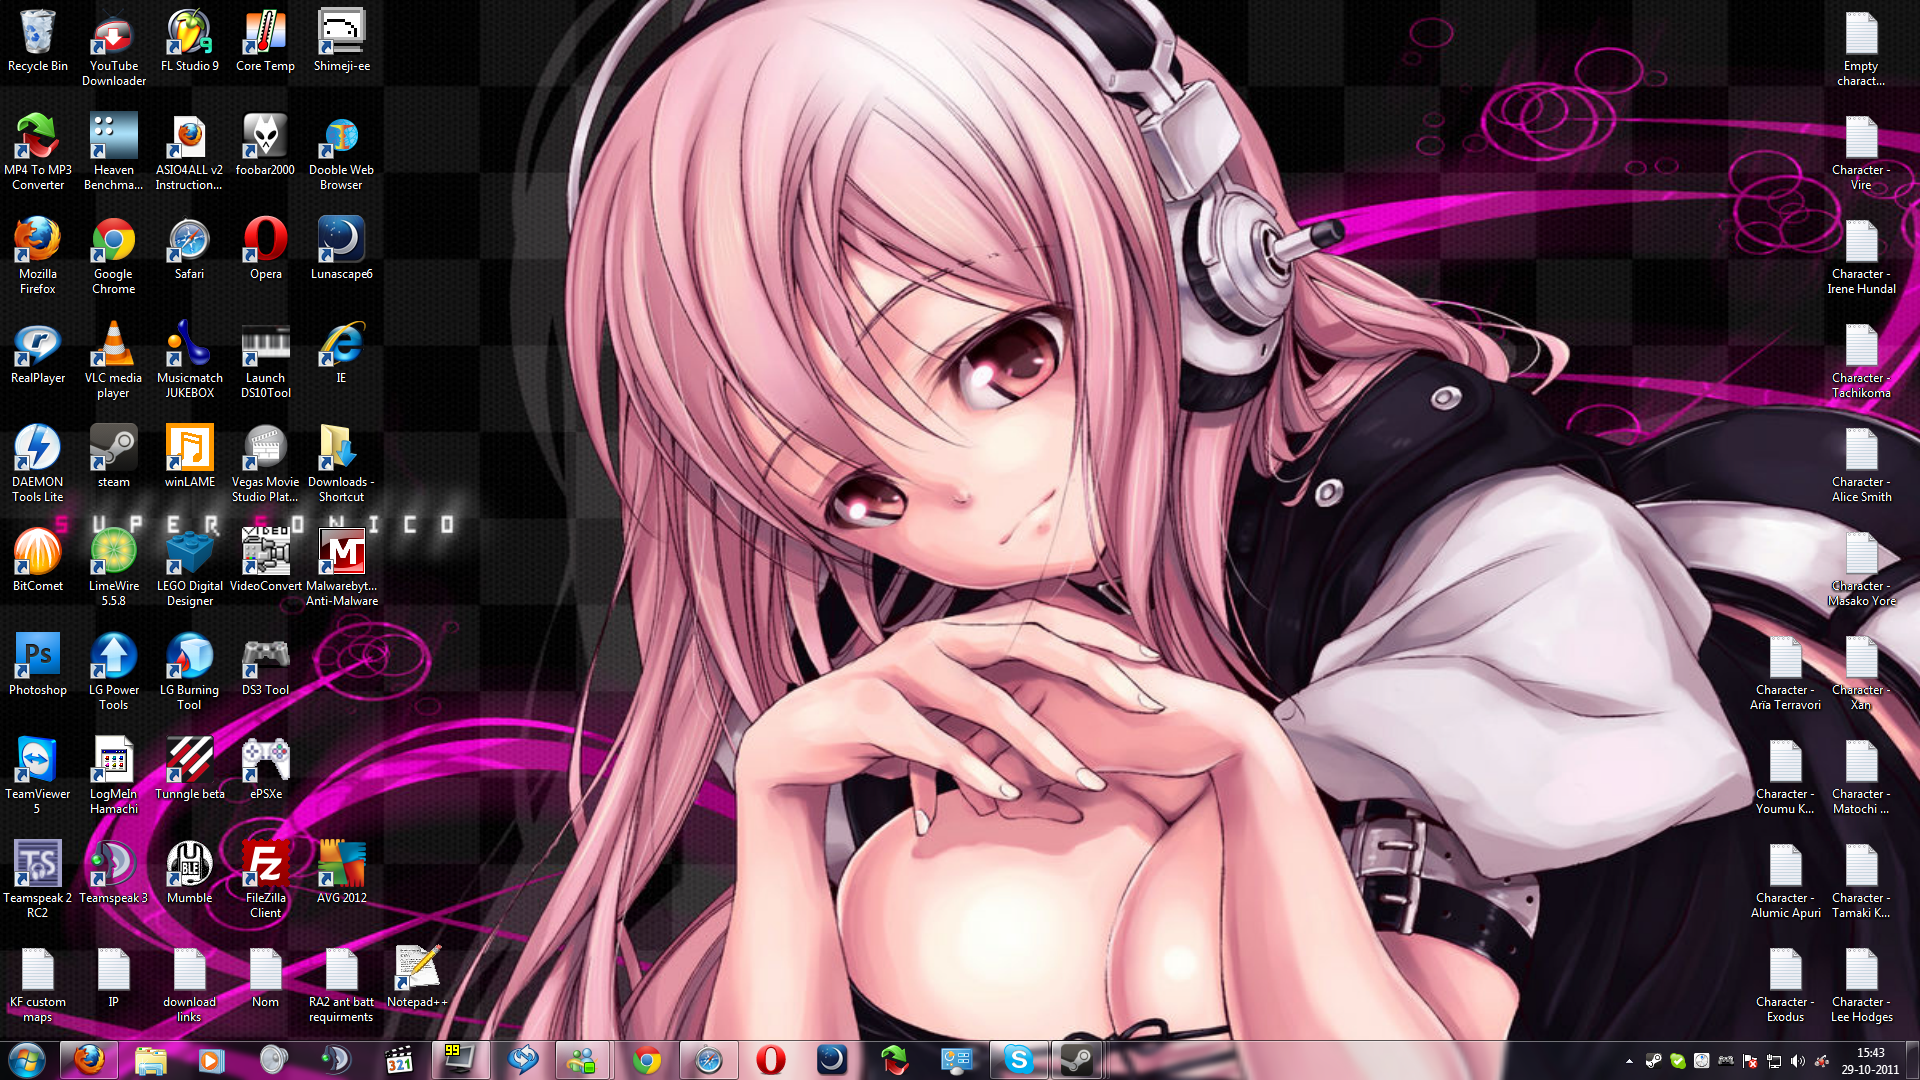1920x1080 pixels.
Task: Launch YouTube Downloader shortcut
Action: pyautogui.click(x=113, y=48)
